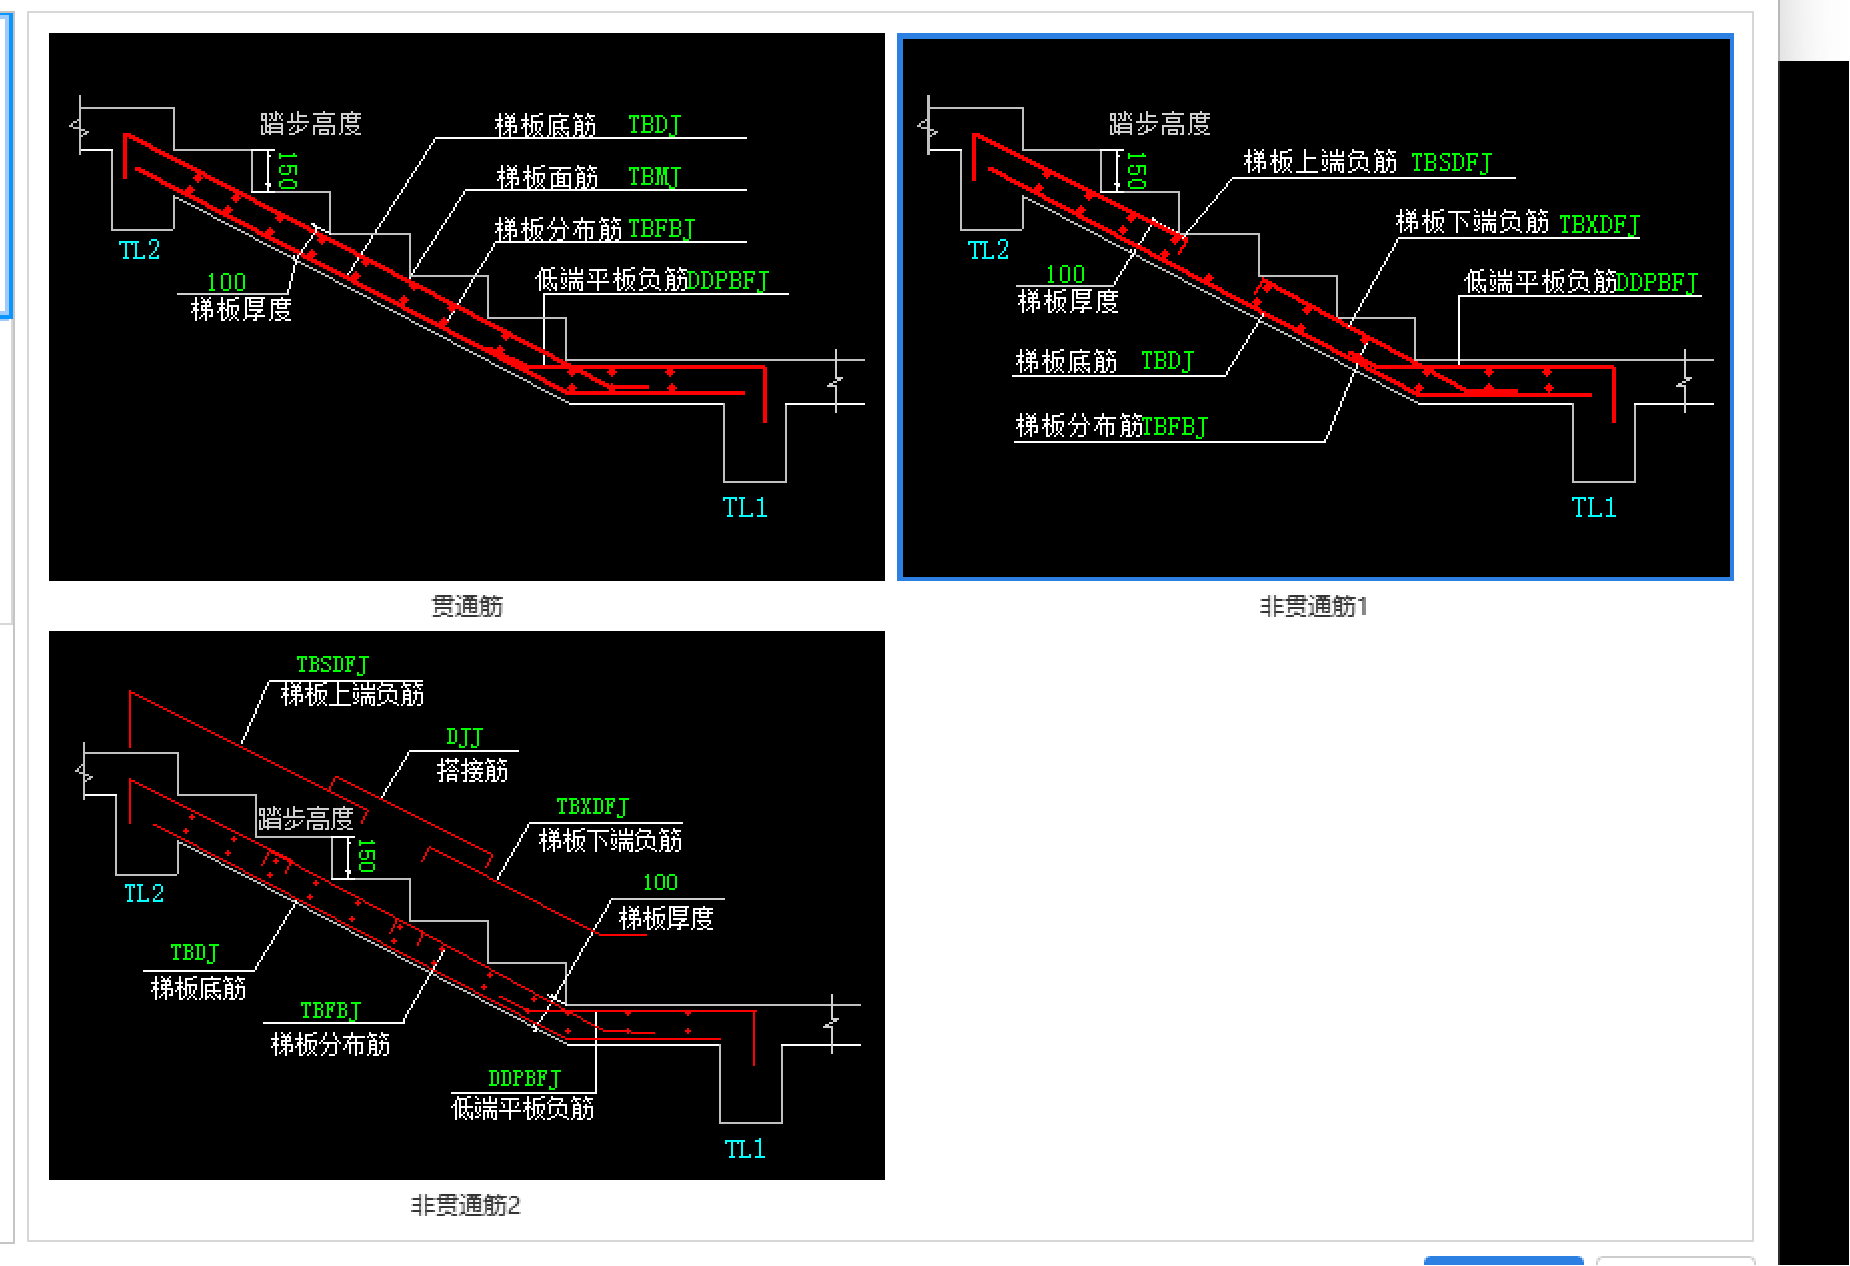The width and height of the screenshot is (1850, 1266).
Task: Click 低端平板负筋 DDPBFJ label in 贯通筋 diagram
Action: [x=652, y=280]
